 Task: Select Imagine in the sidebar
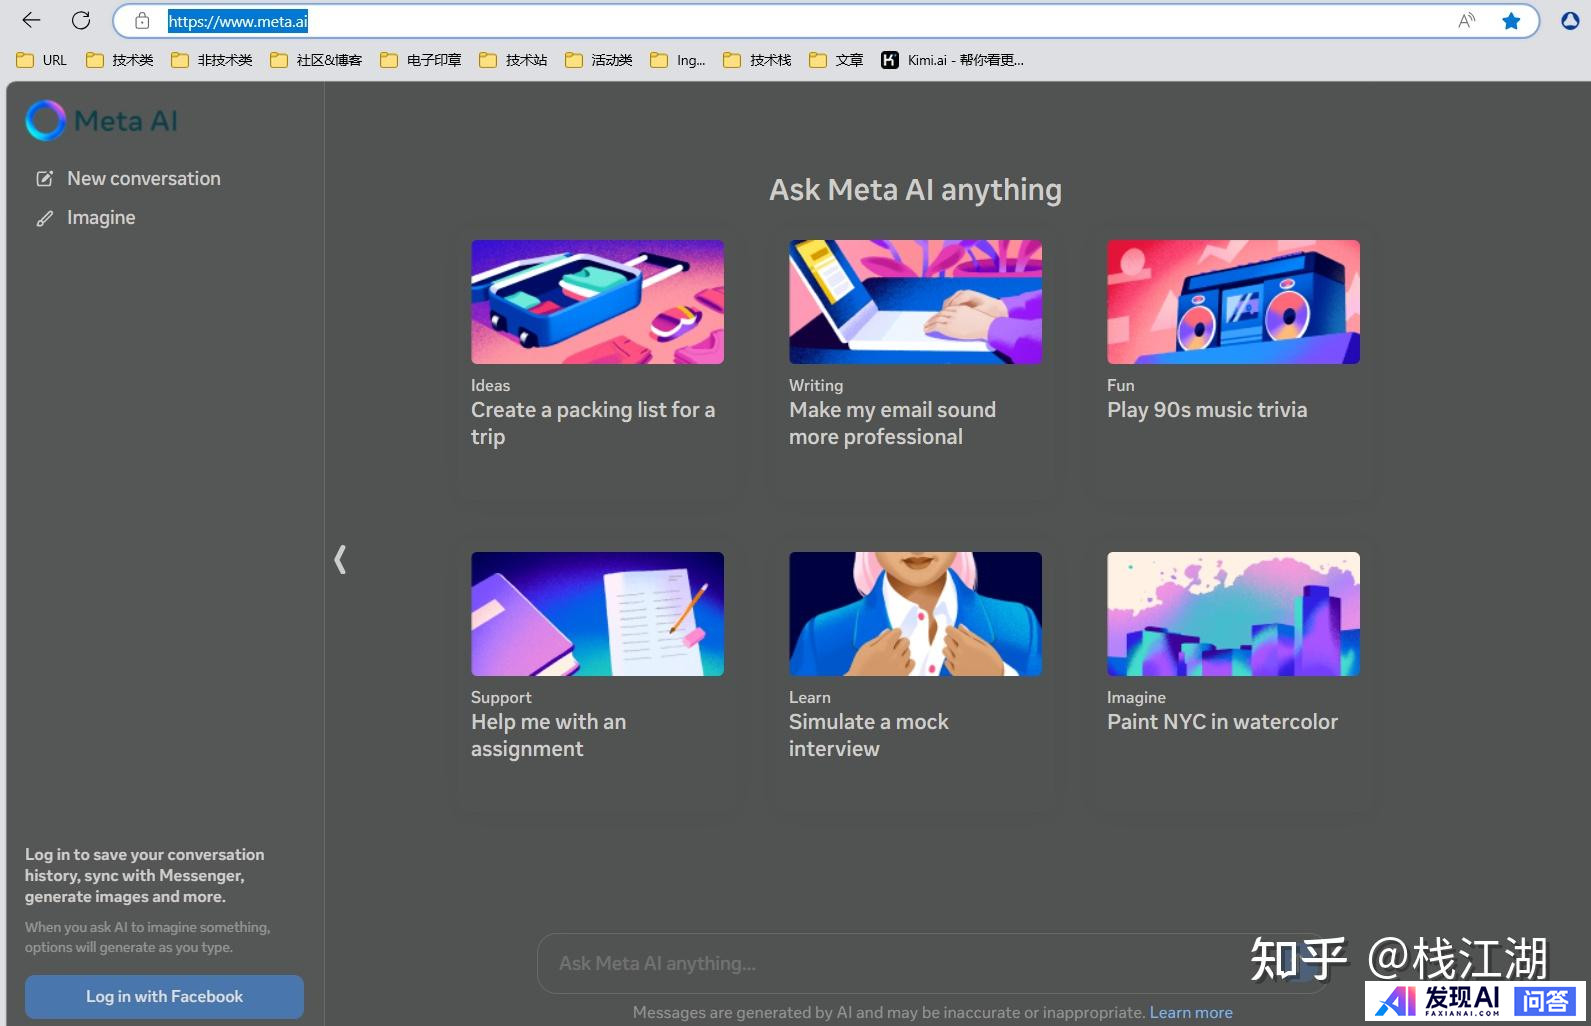coord(100,218)
